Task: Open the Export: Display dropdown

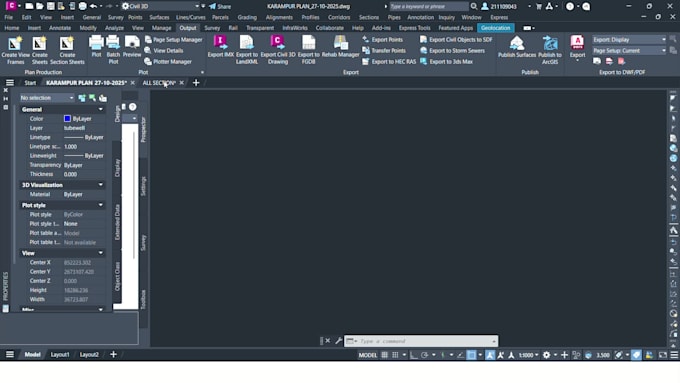Action: tap(629, 39)
